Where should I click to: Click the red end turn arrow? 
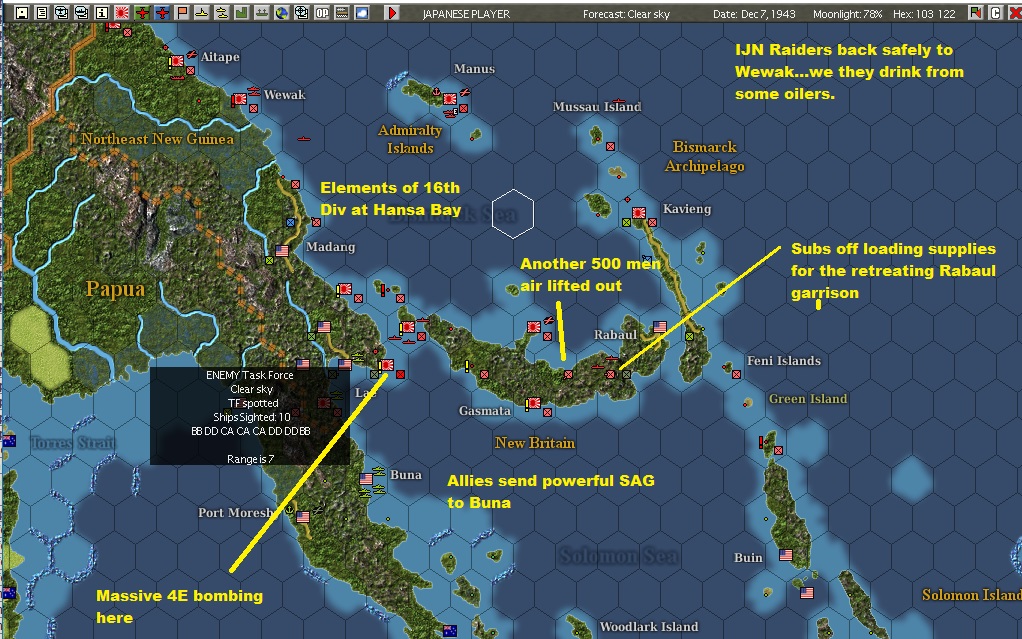[392, 12]
